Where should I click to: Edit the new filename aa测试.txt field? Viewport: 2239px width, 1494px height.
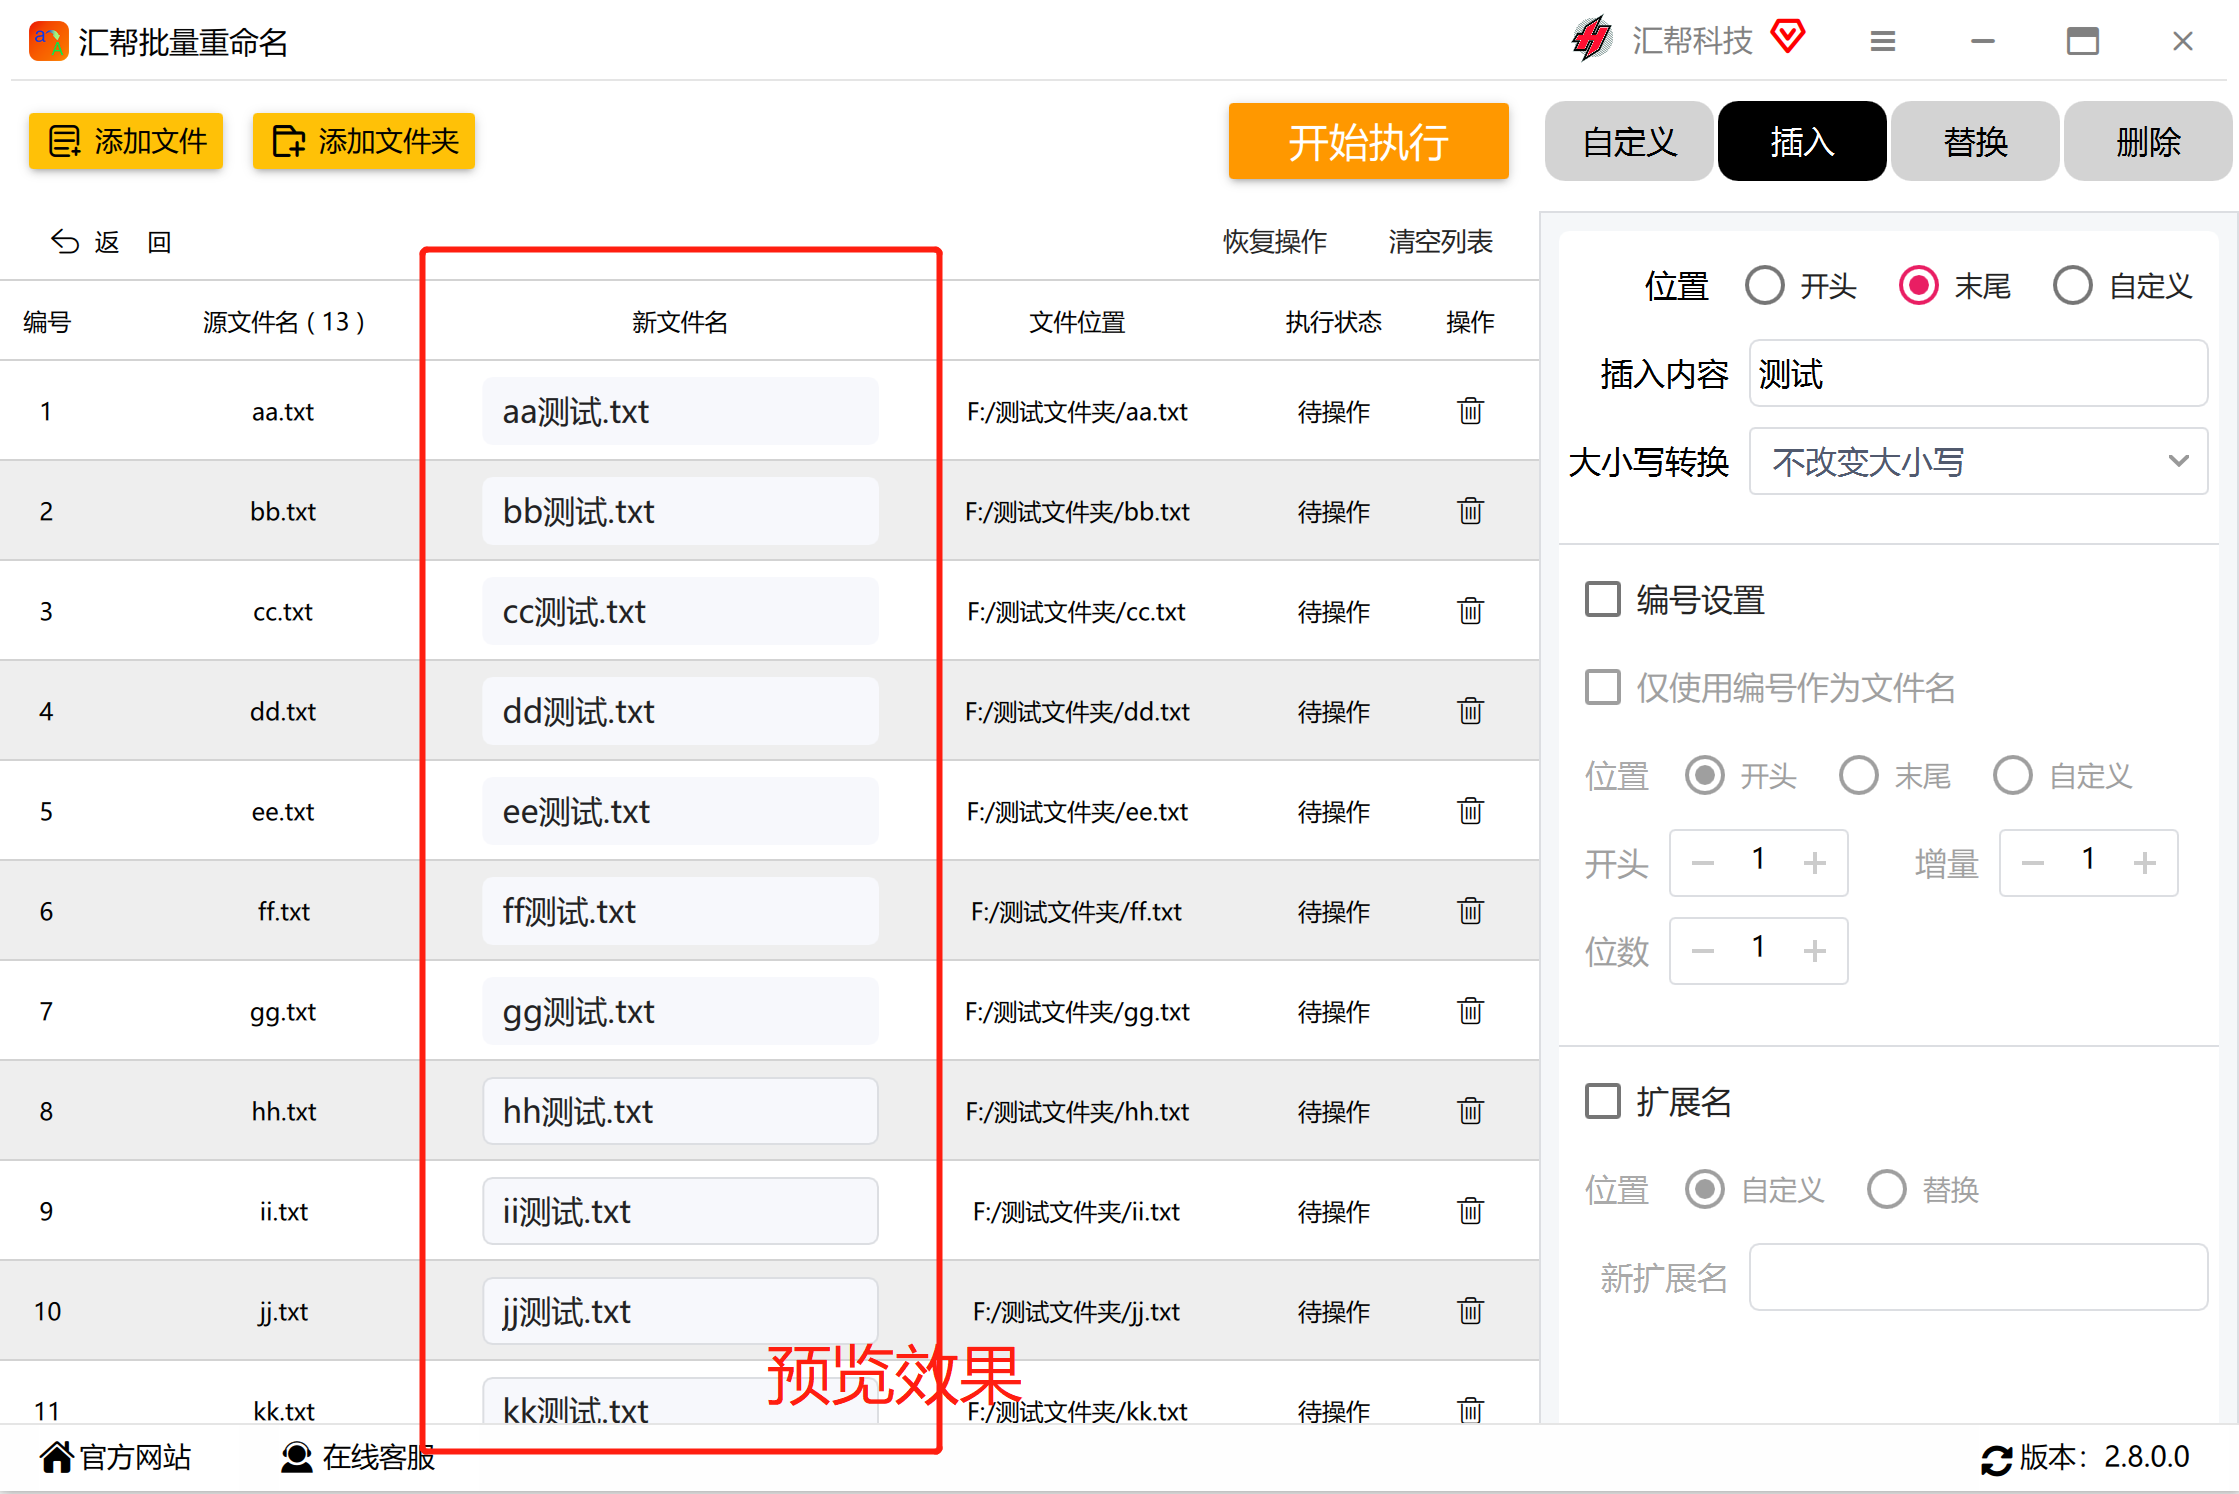click(x=680, y=411)
